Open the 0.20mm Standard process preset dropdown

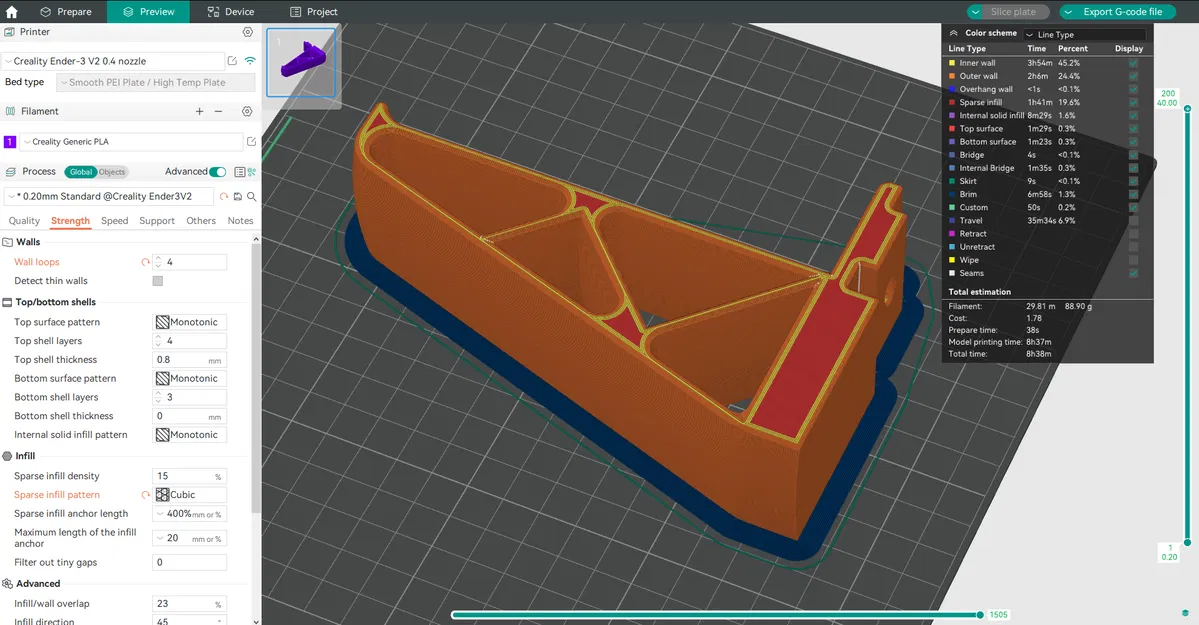click(x=109, y=197)
